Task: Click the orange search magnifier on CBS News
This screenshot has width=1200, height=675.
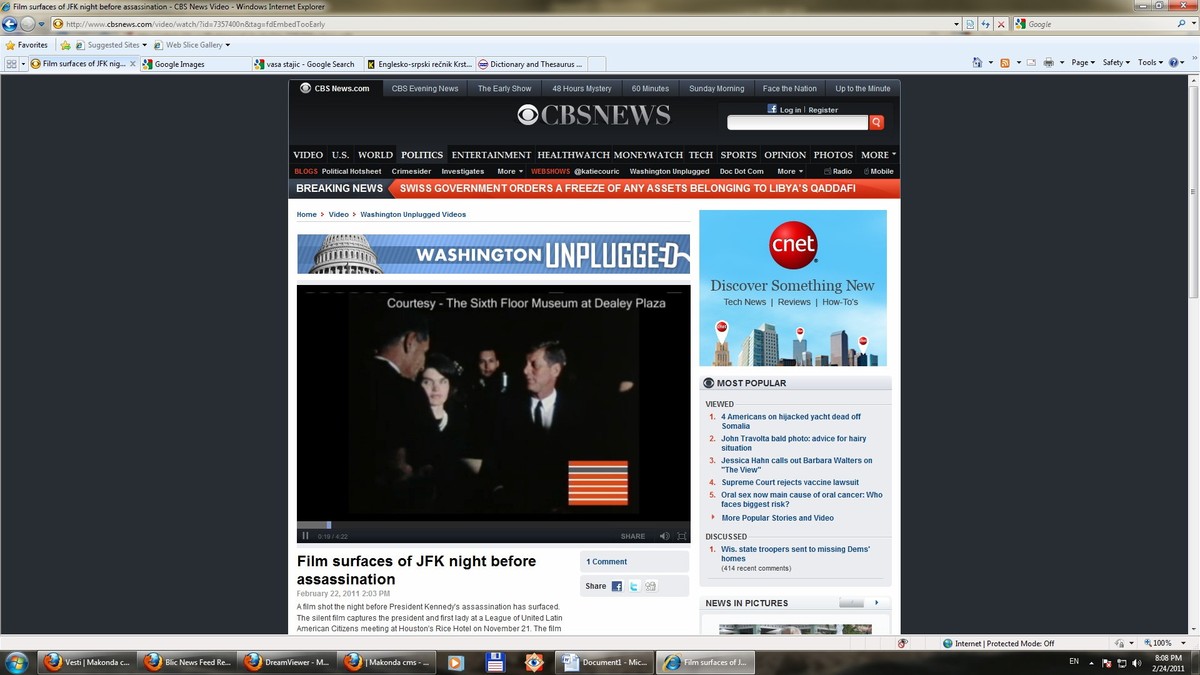Action: pyautogui.click(x=876, y=122)
